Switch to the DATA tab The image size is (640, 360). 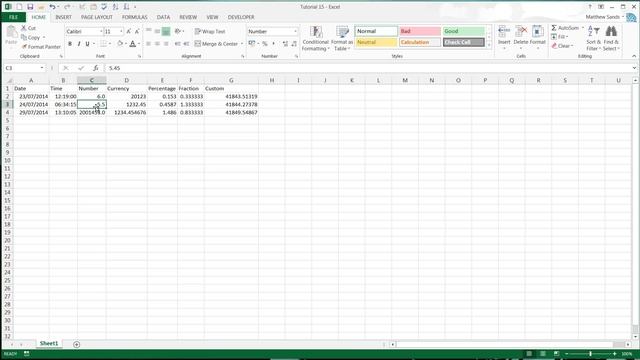pos(163,17)
